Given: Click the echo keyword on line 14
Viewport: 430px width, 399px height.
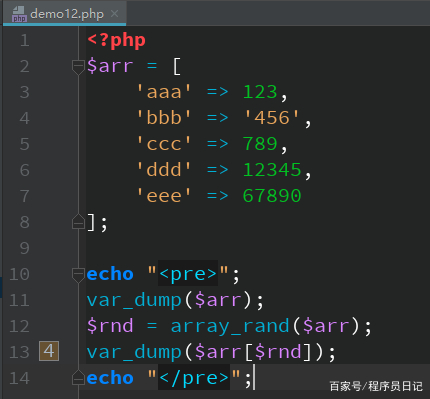Looking at the screenshot, I should pyautogui.click(x=110, y=378).
